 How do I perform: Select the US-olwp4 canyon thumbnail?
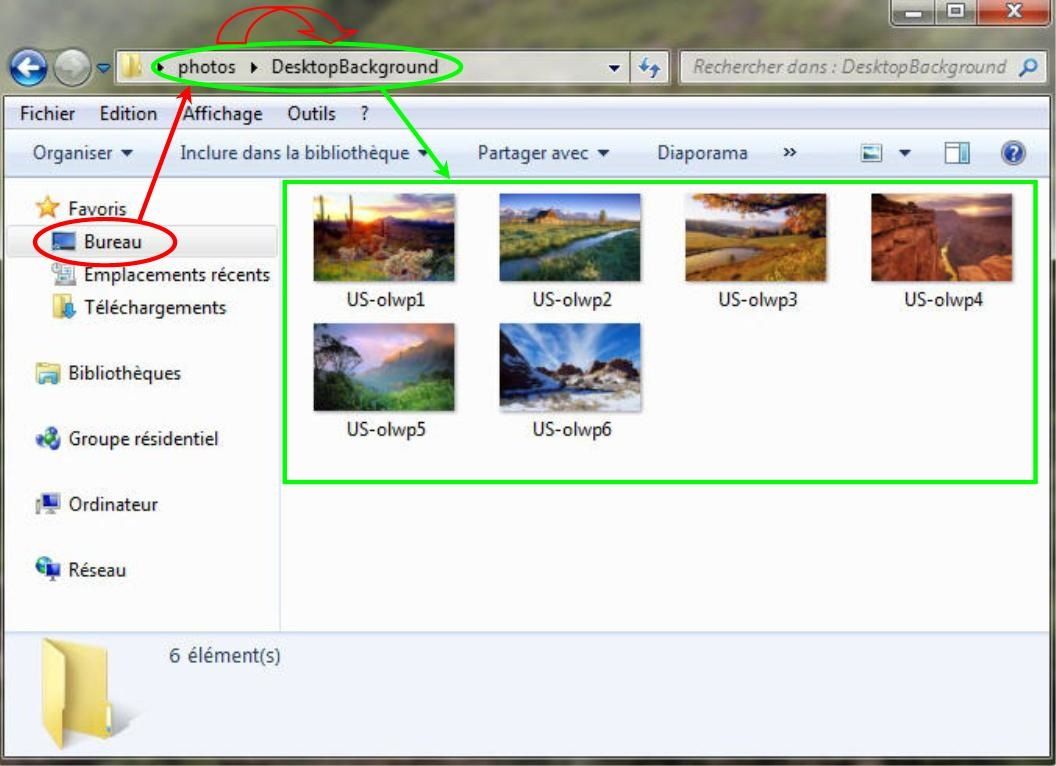pos(942,237)
